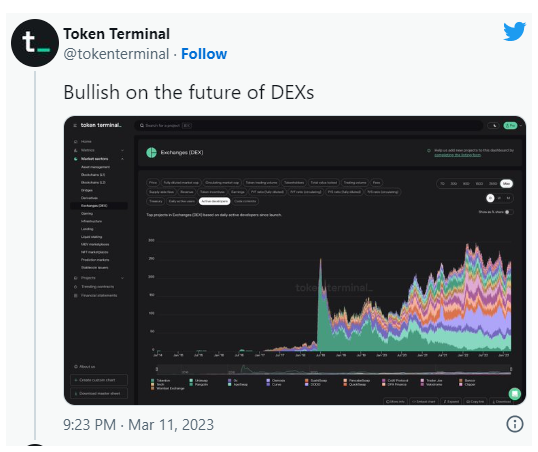Select the Max time range option
This screenshot has height=452, width=538.
coord(506,184)
